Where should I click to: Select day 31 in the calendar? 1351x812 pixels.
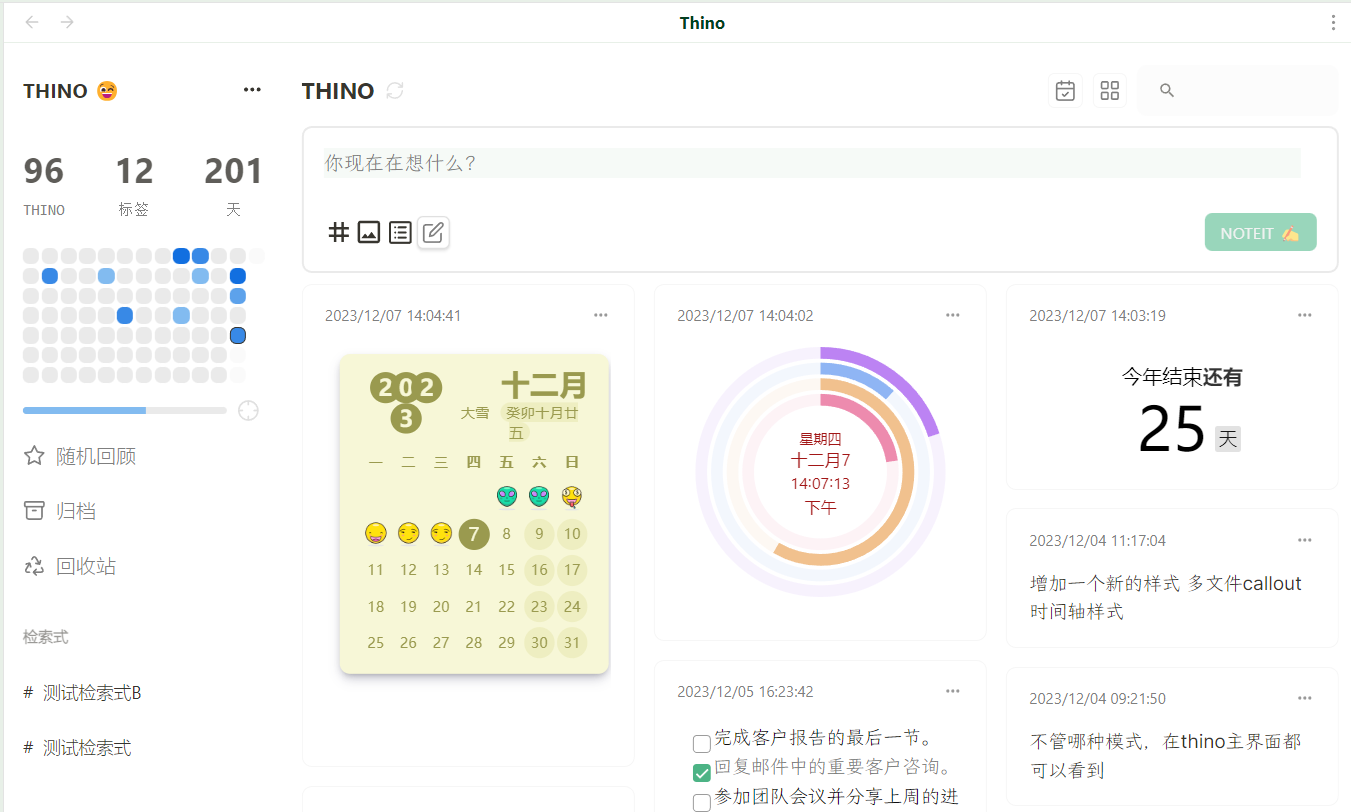coord(572,642)
